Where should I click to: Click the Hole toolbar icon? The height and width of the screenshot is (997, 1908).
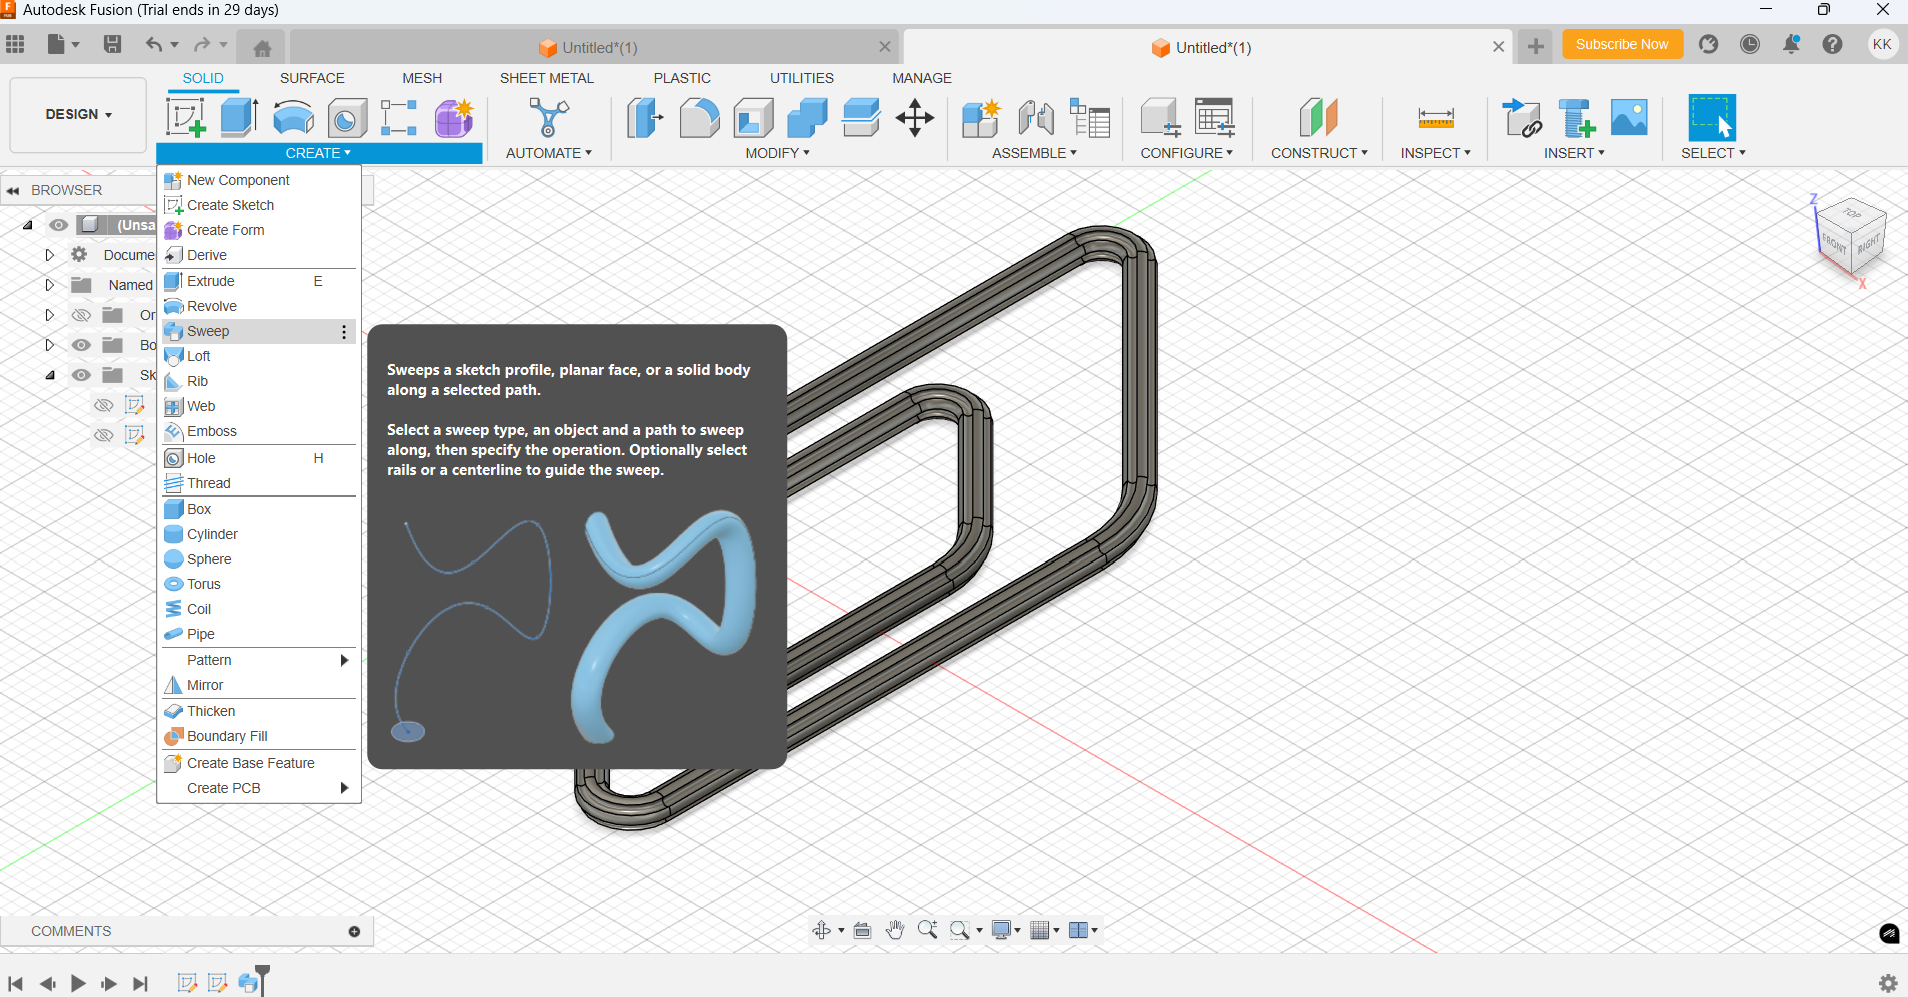click(346, 117)
